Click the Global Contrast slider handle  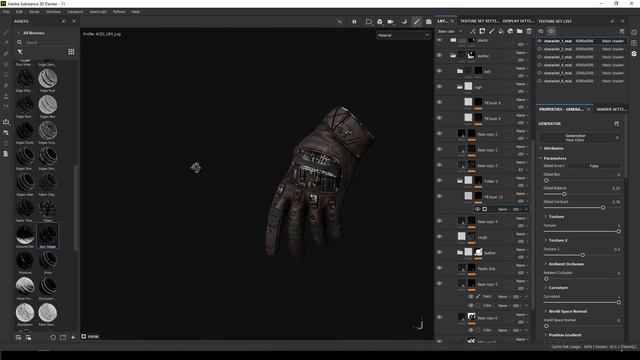[603, 208]
